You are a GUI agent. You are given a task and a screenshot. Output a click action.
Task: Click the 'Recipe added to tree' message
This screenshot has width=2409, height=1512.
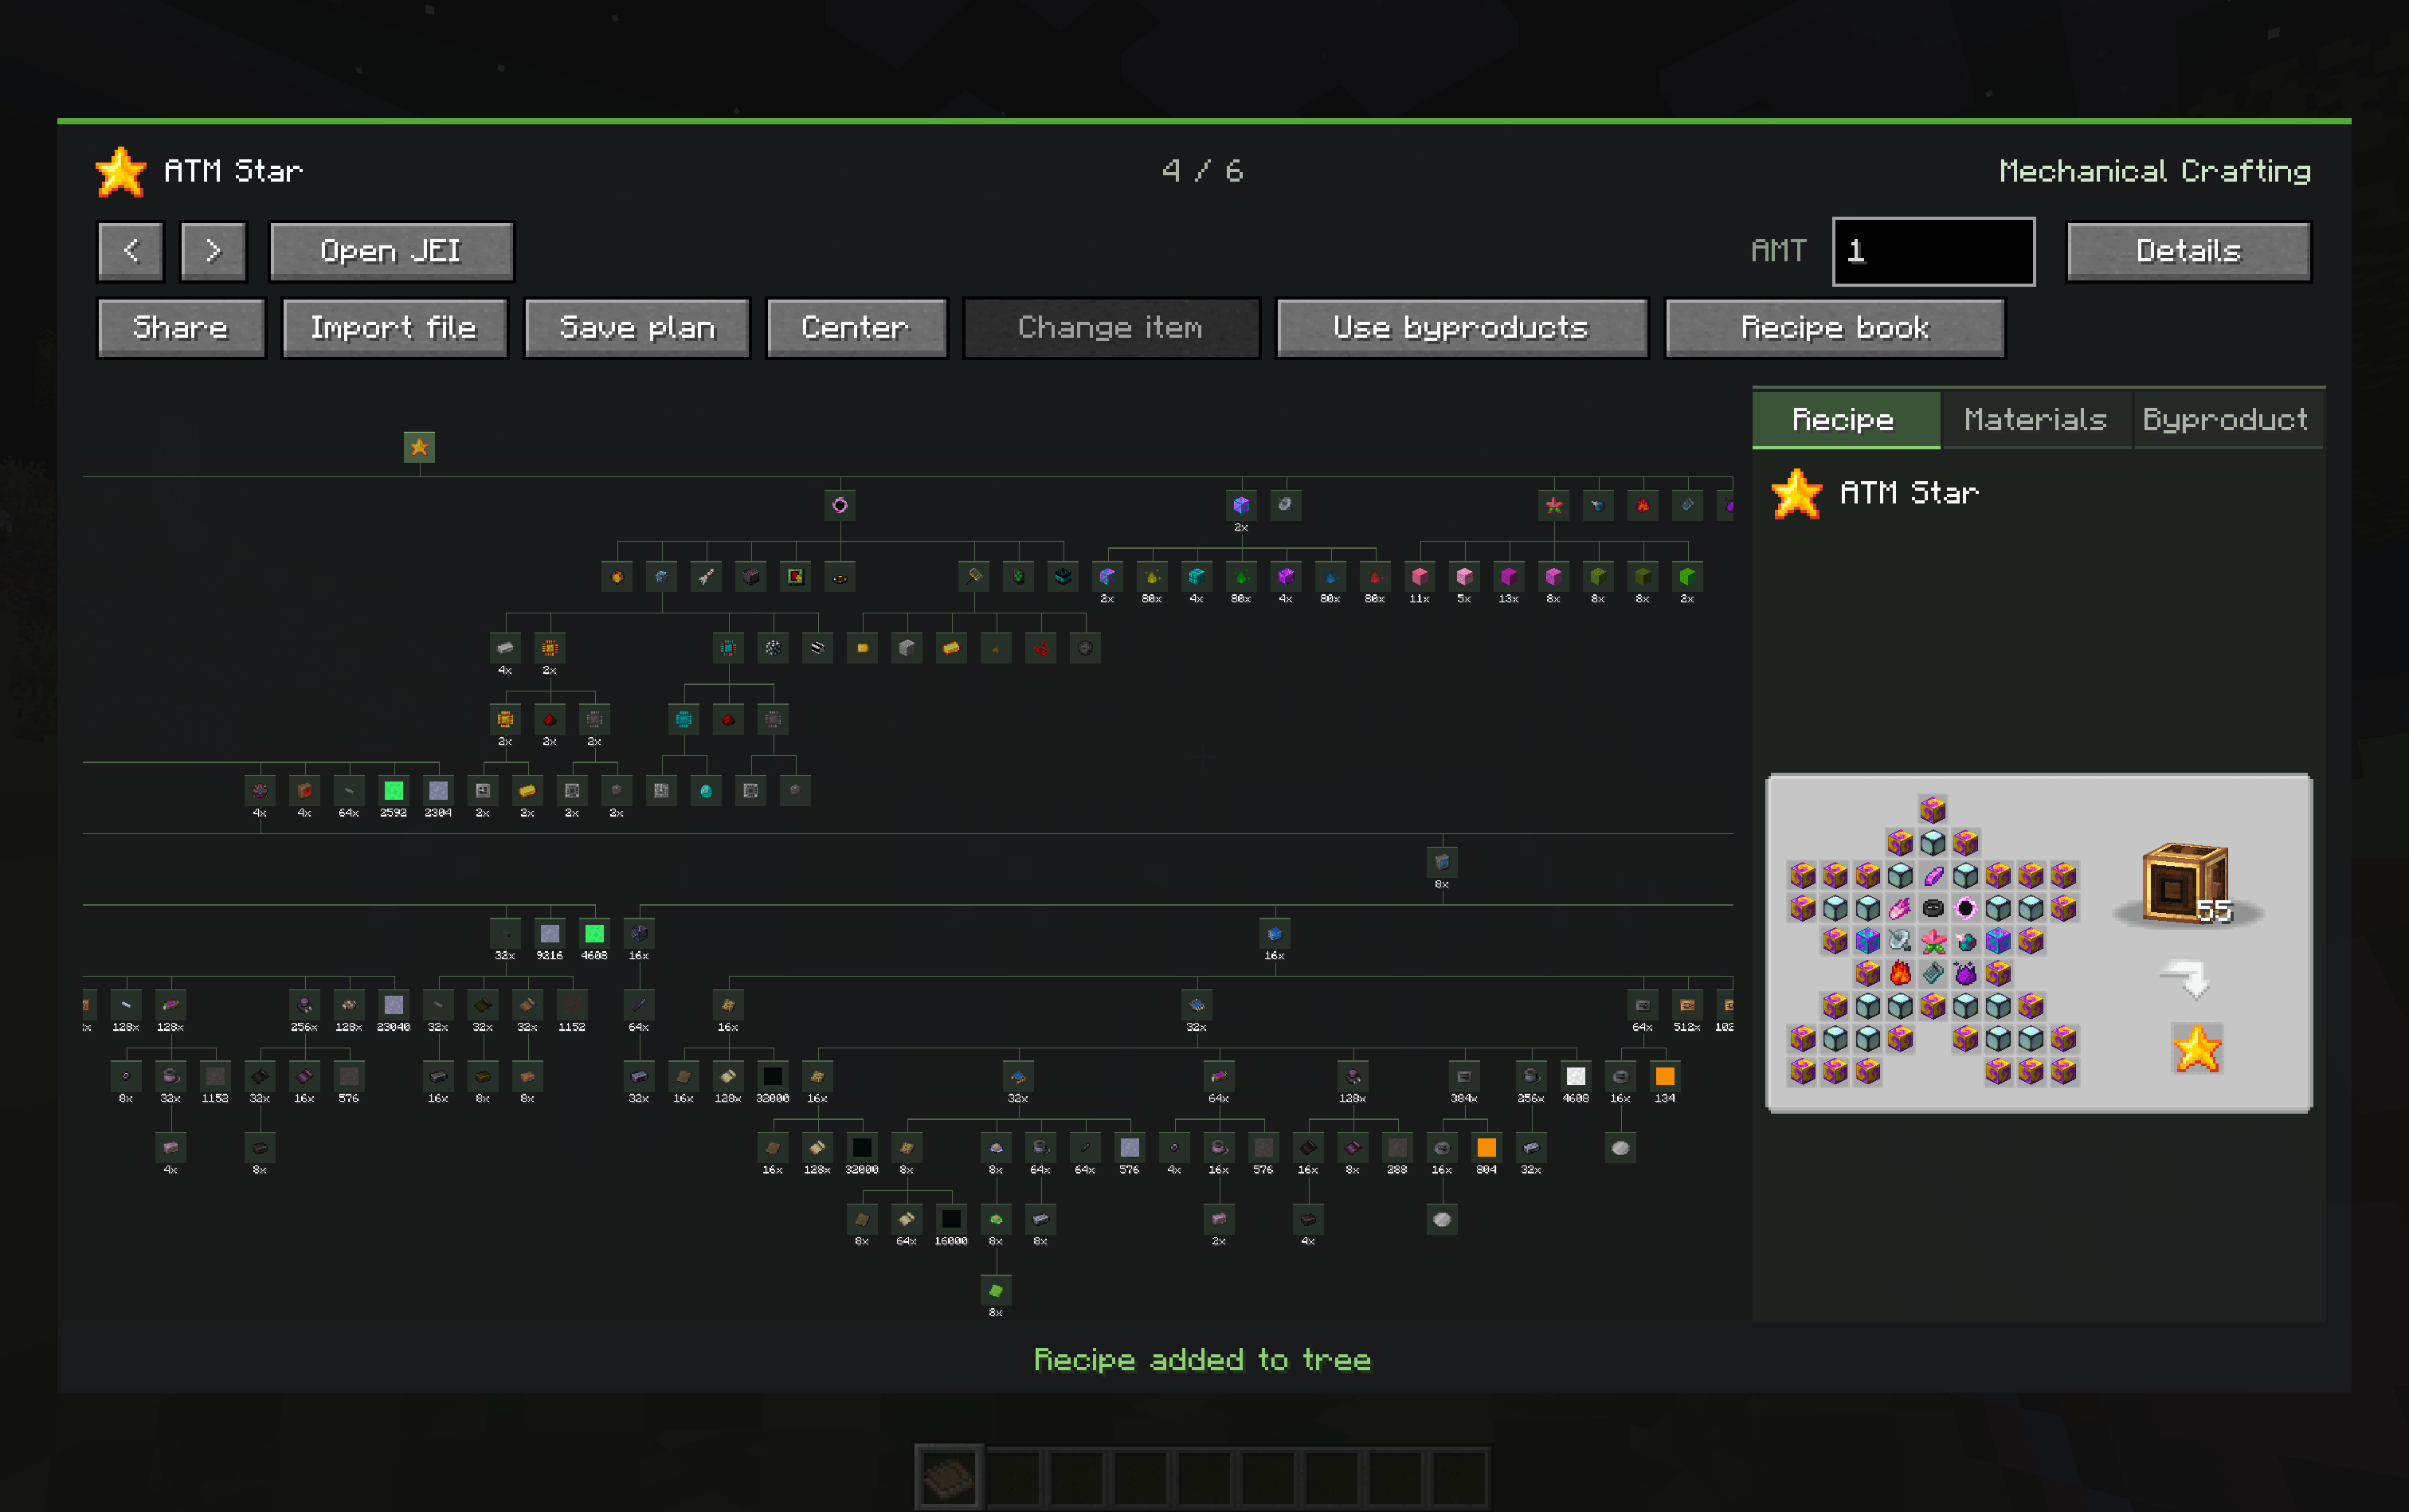1202,1360
